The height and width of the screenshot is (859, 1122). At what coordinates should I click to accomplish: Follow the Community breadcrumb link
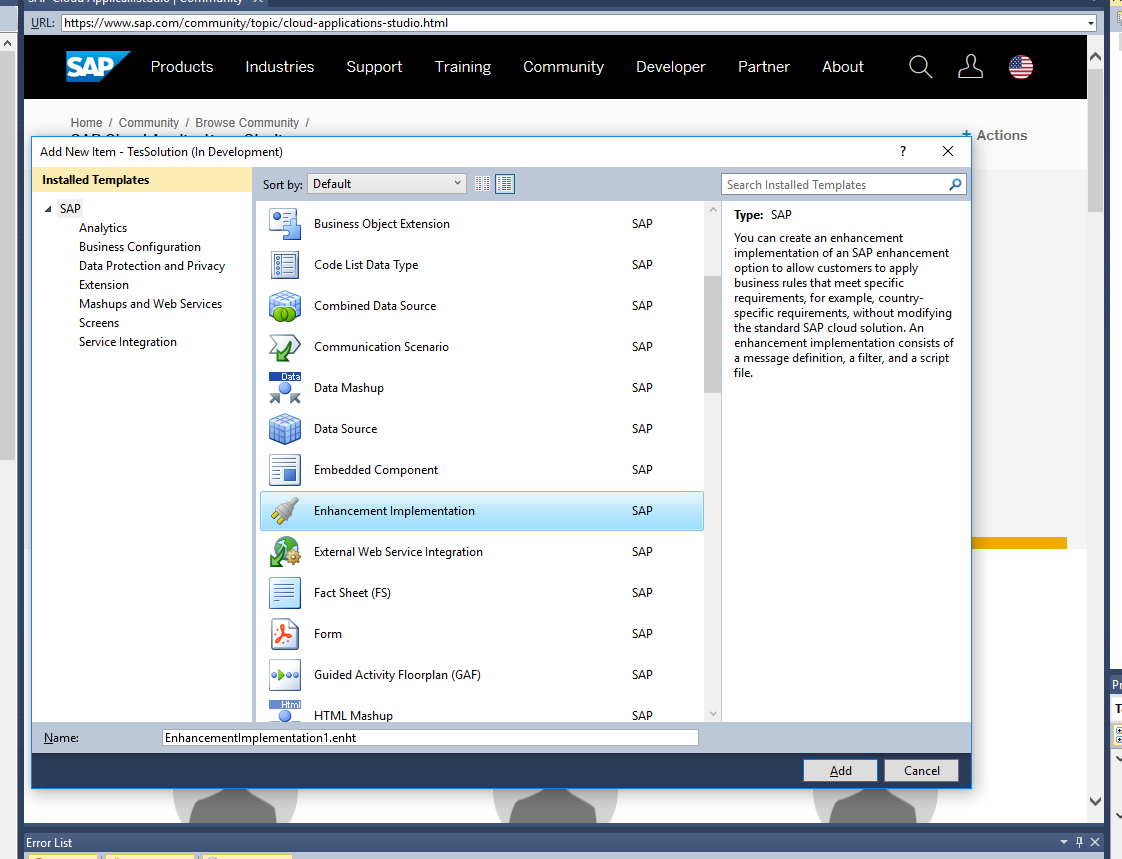[x=149, y=122]
